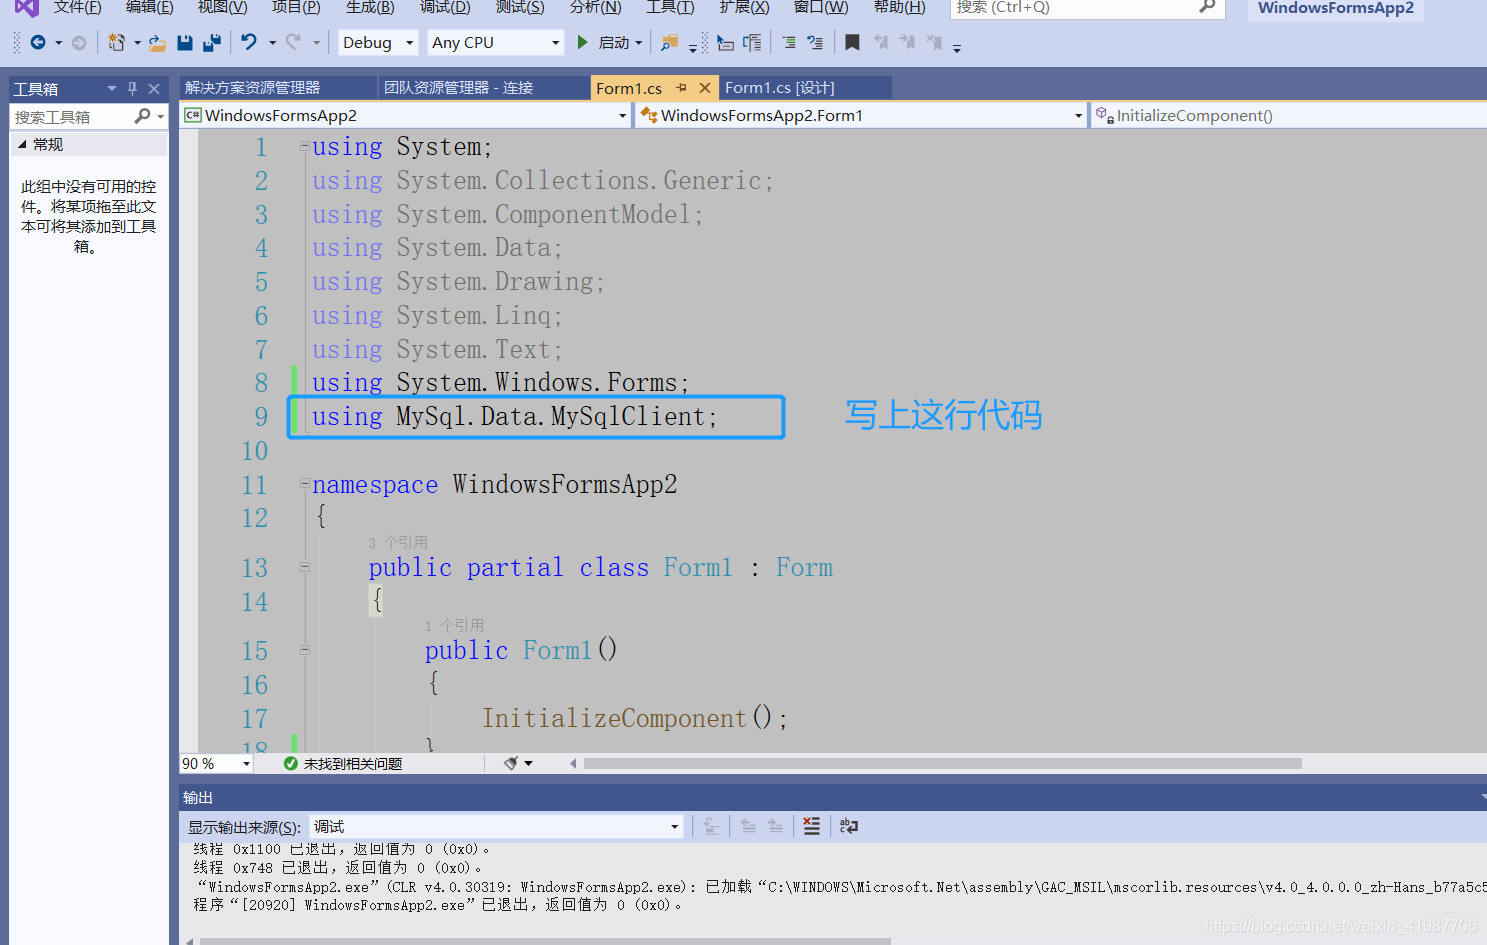Image resolution: width=1487 pixels, height=945 pixels.
Task: Toggle a bookmark with the bookmark icon
Action: (x=852, y=42)
